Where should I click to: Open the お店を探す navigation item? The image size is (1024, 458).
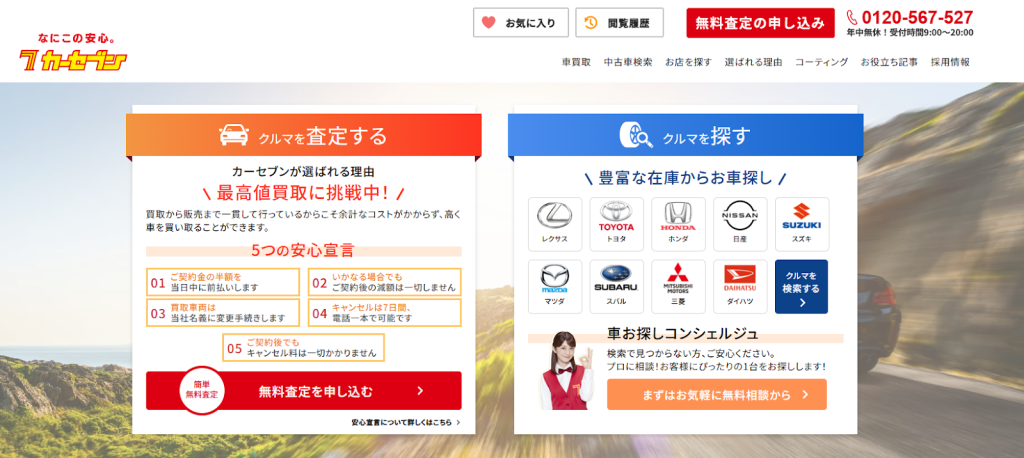pos(688,62)
